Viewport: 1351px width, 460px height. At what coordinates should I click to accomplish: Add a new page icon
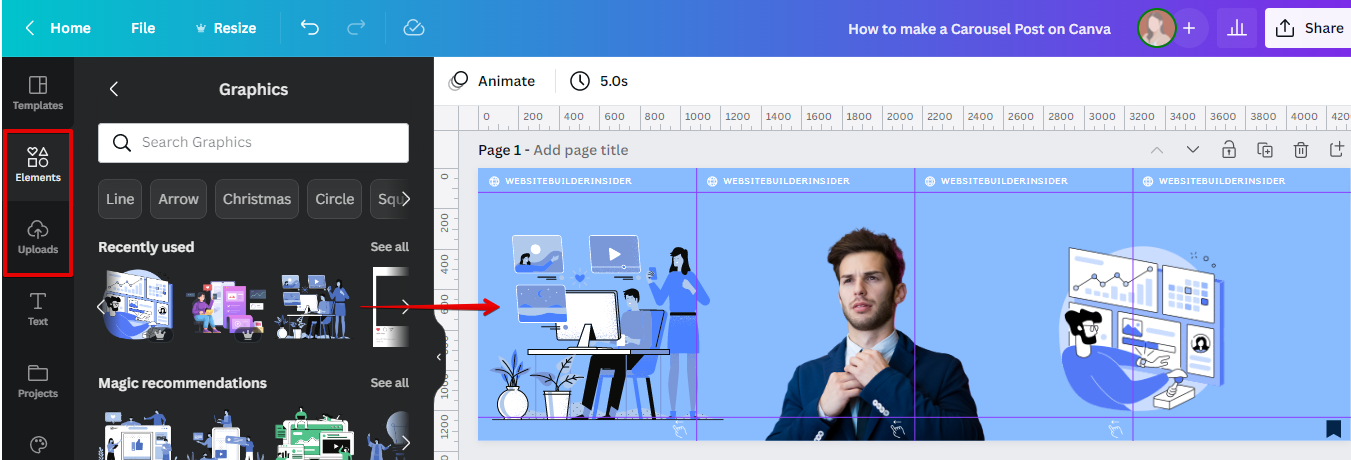click(1337, 150)
